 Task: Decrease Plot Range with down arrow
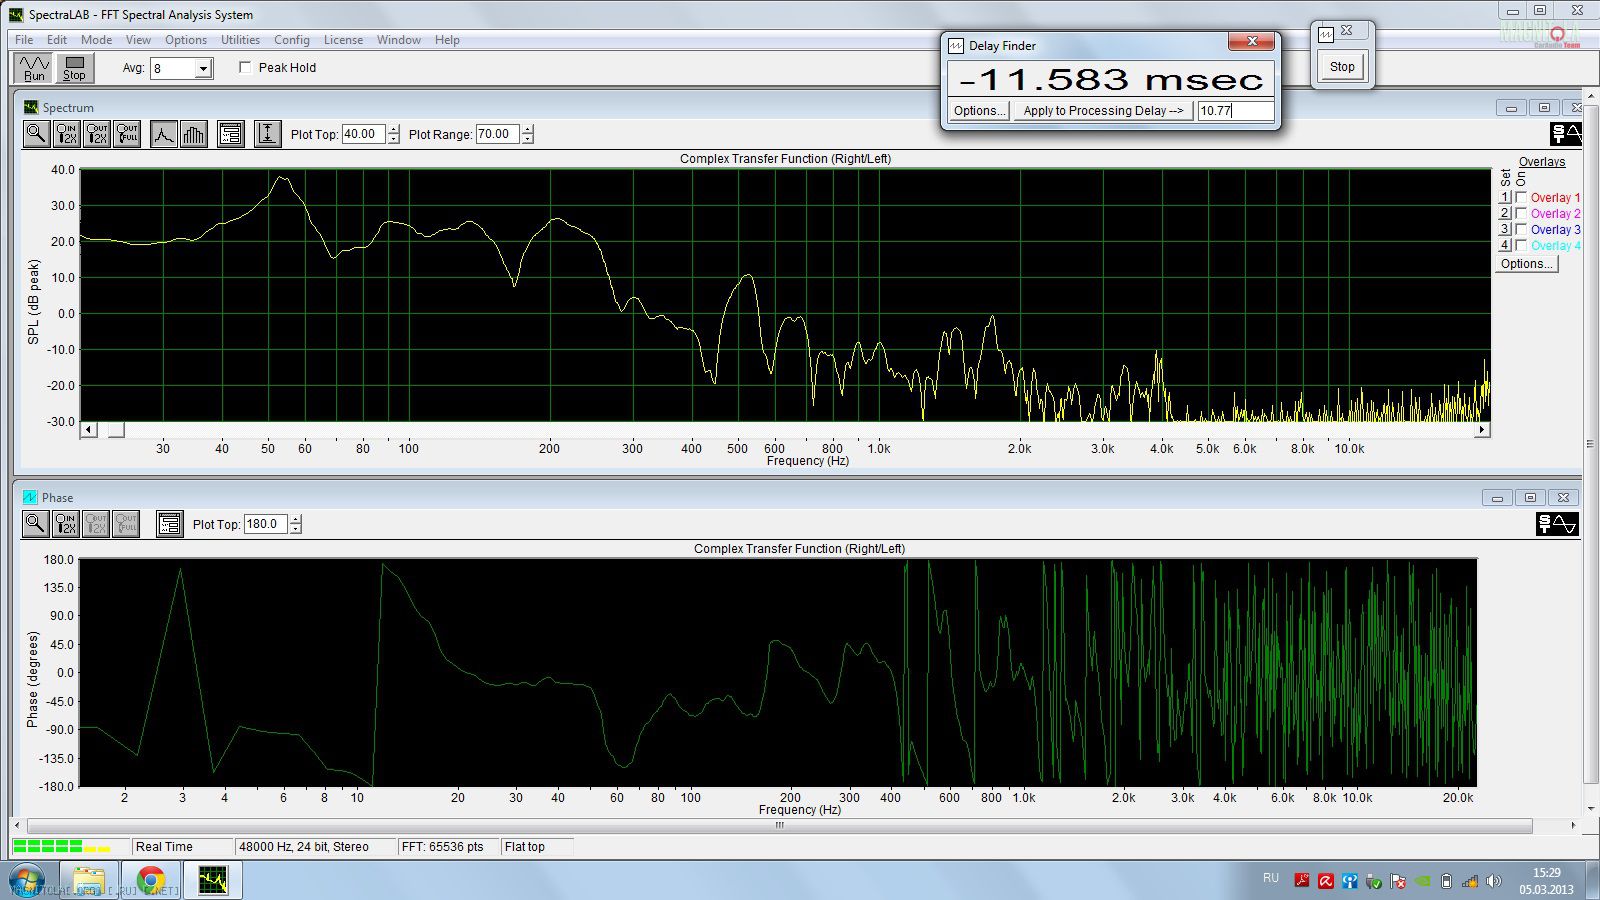click(x=527, y=139)
